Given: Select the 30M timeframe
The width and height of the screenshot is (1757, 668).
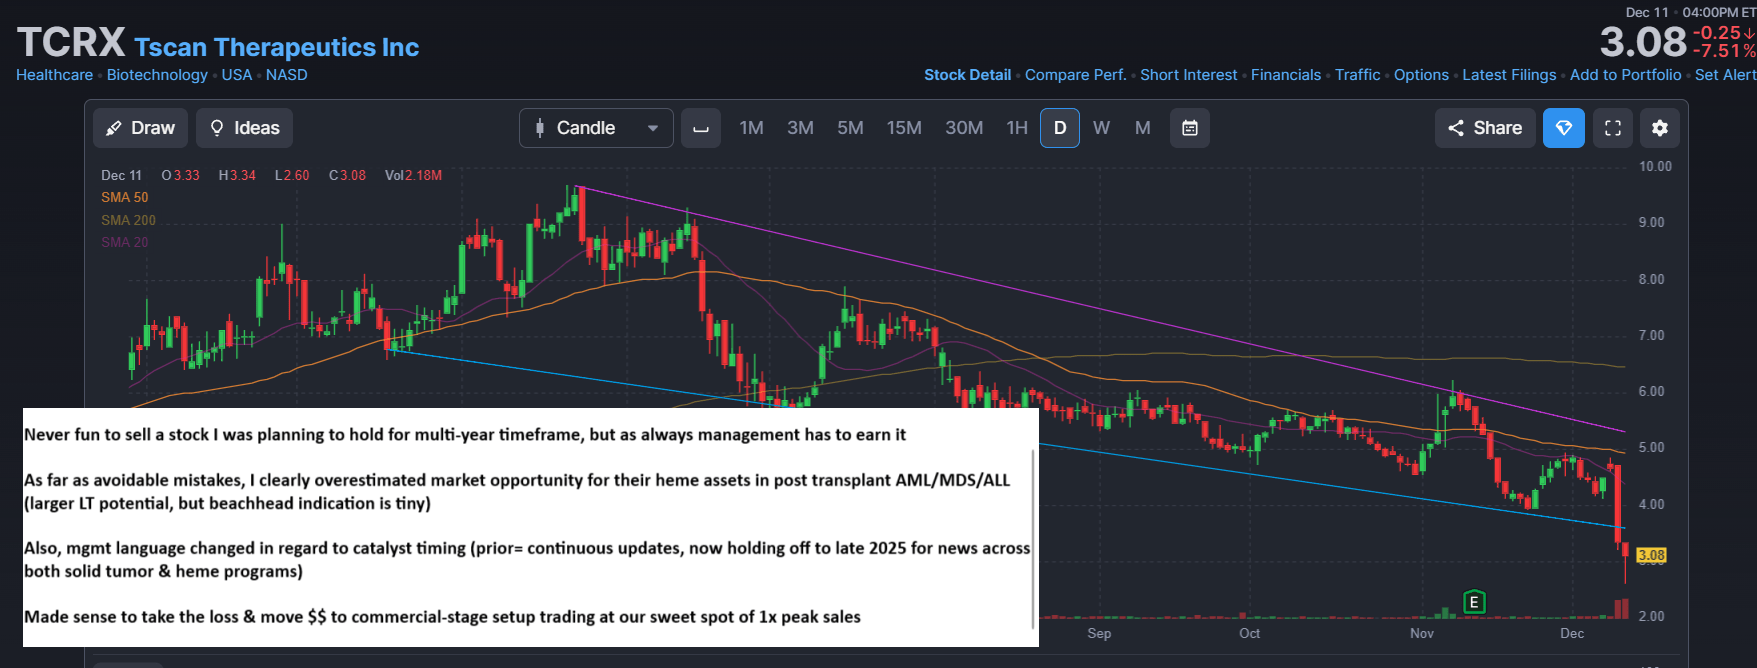Looking at the screenshot, I should [964, 128].
